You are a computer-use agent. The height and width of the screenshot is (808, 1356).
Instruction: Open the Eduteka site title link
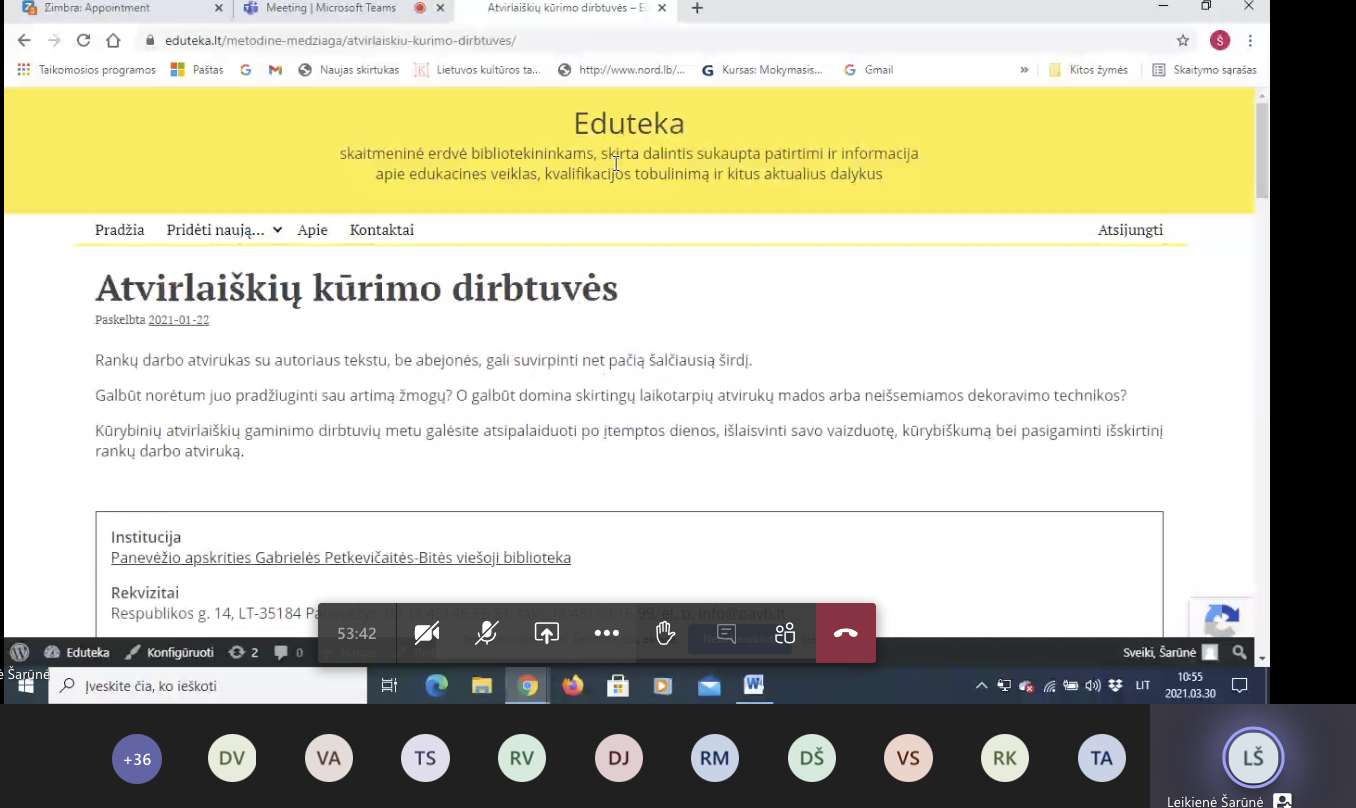click(x=629, y=124)
